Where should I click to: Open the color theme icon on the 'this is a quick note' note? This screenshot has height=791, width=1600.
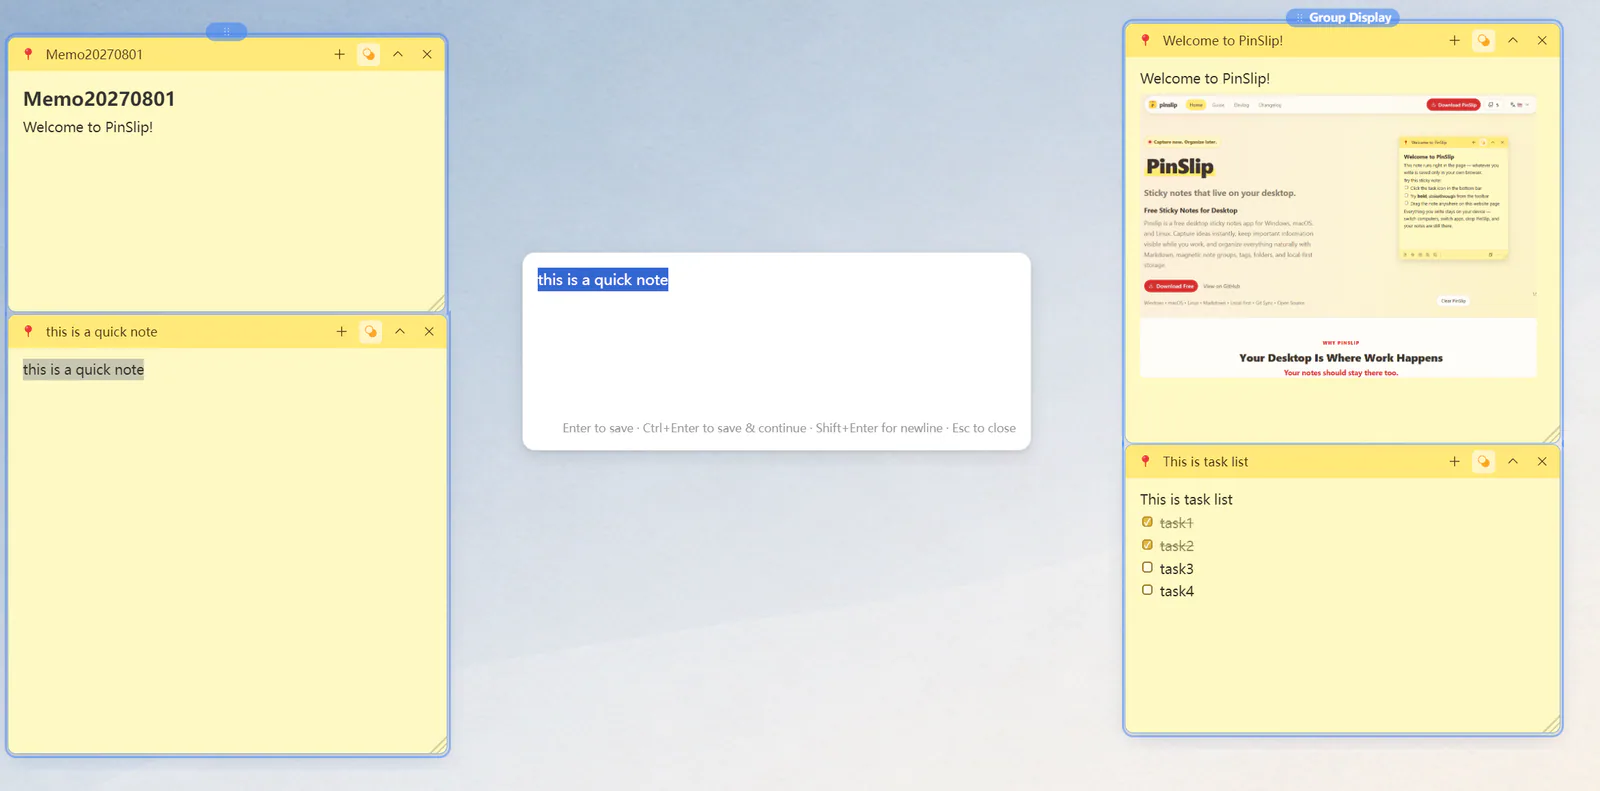click(x=371, y=331)
